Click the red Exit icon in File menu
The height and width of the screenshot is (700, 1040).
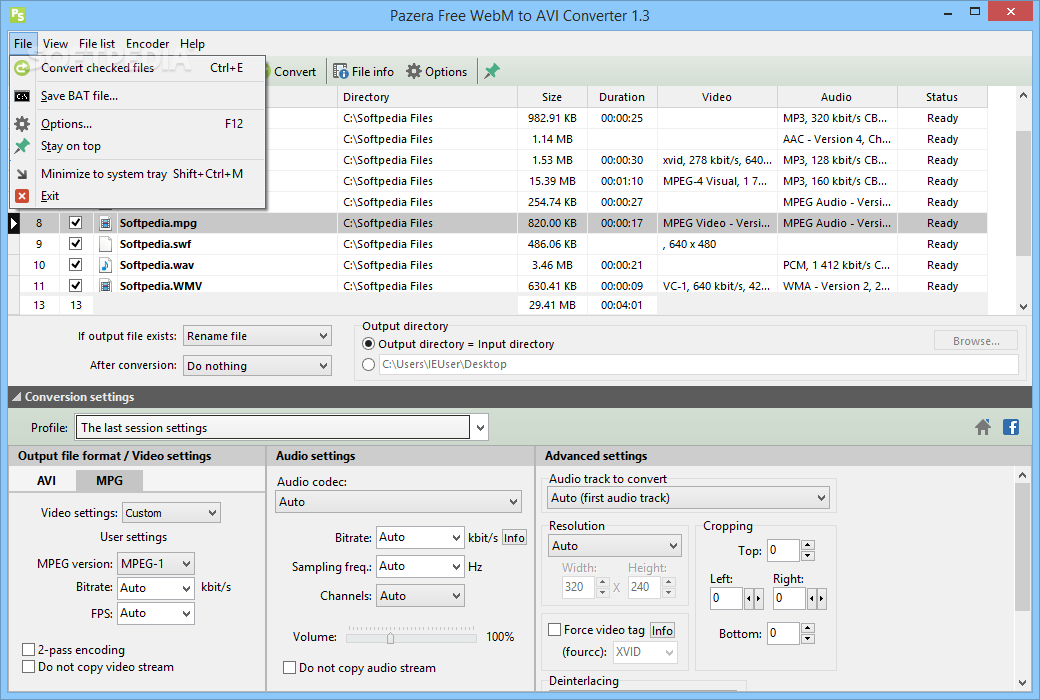point(22,196)
